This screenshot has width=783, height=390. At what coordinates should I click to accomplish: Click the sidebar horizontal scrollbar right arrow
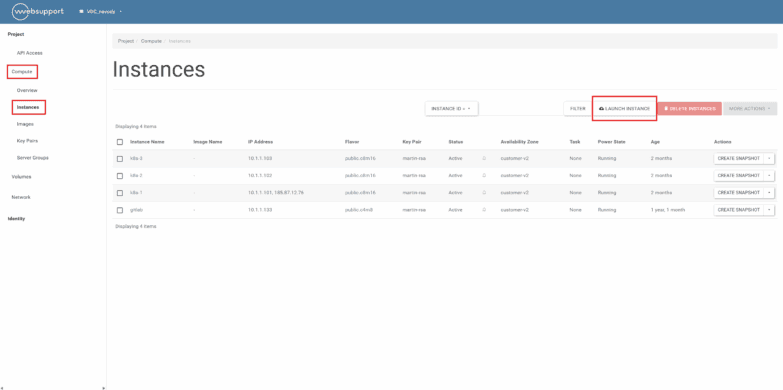click(x=103, y=388)
